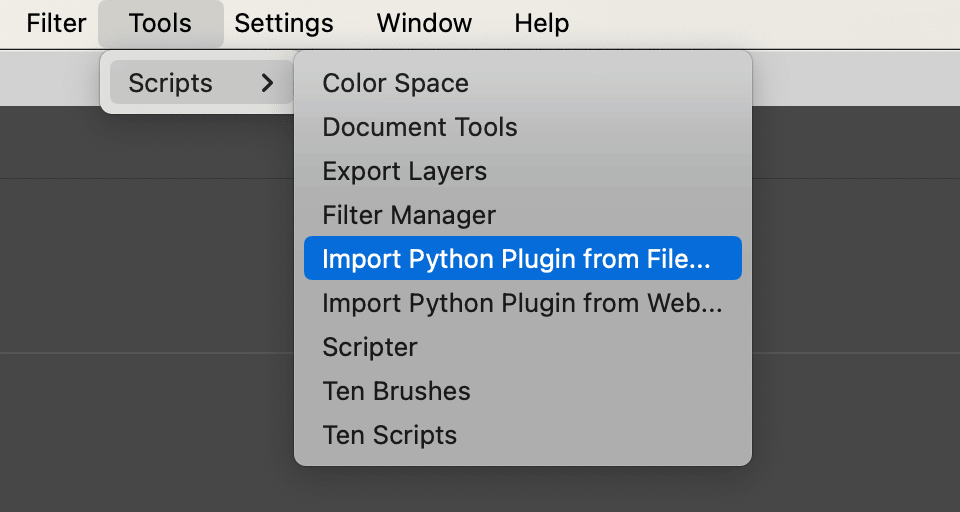Open the Settings menu
Image resolution: width=960 pixels, height=512 pixels.
tap(284, 23)
